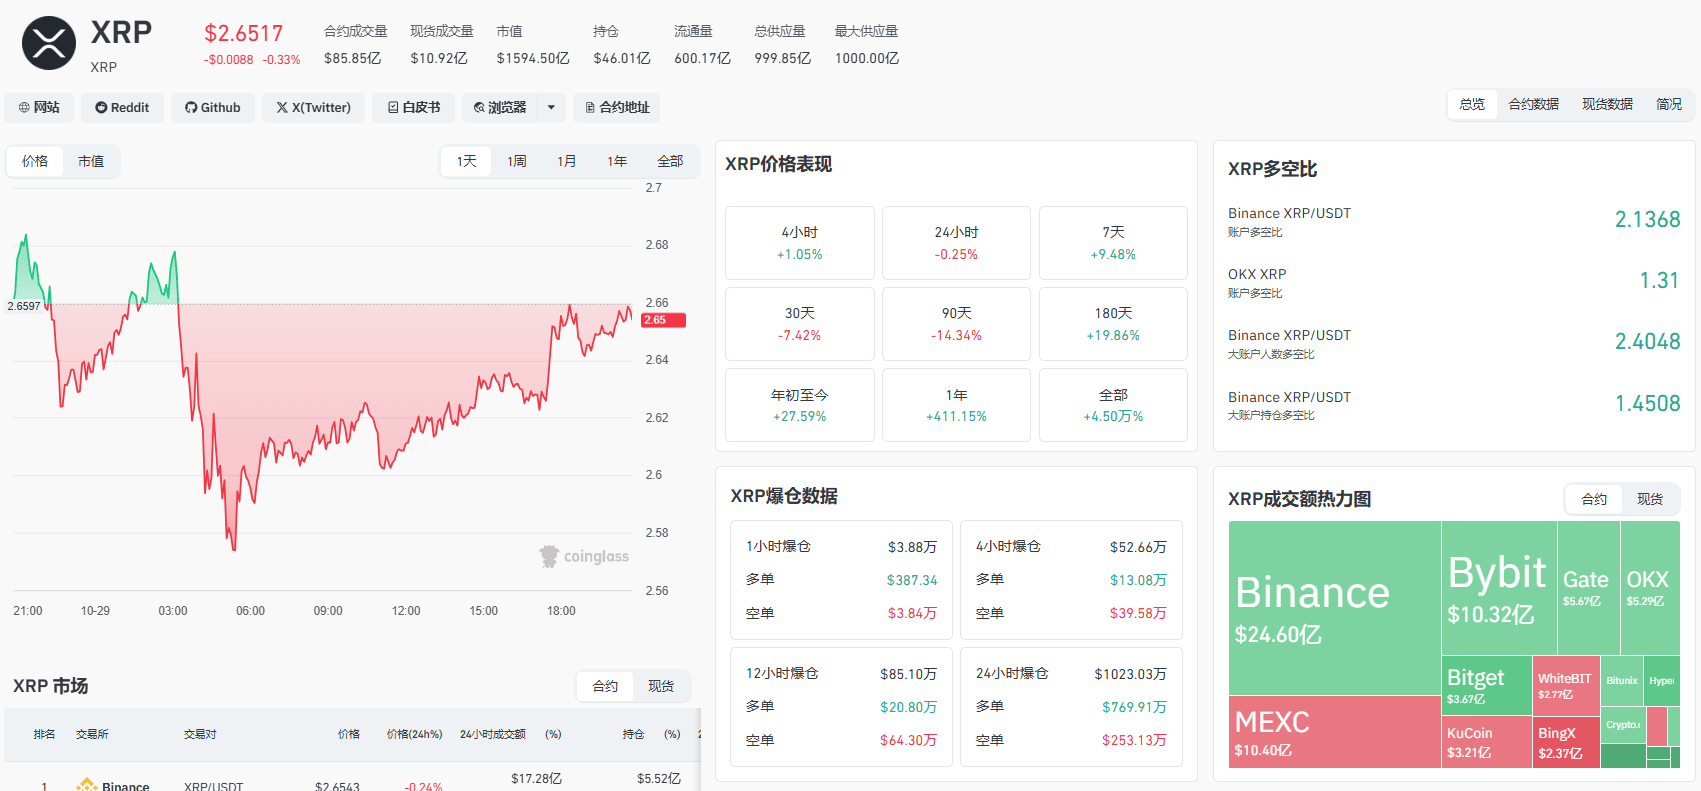Click the KuCoin heatmap block
Viewport: 1701px width, 791px height.
[1487, 742]
